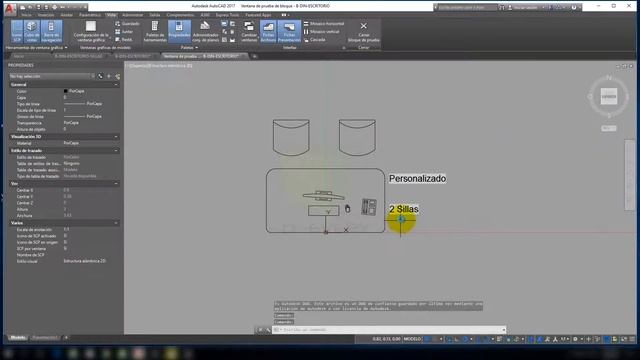Expand the Paletas panel dropdown
The width and height of the screenshot is (640, 360).
pos(190,48)
